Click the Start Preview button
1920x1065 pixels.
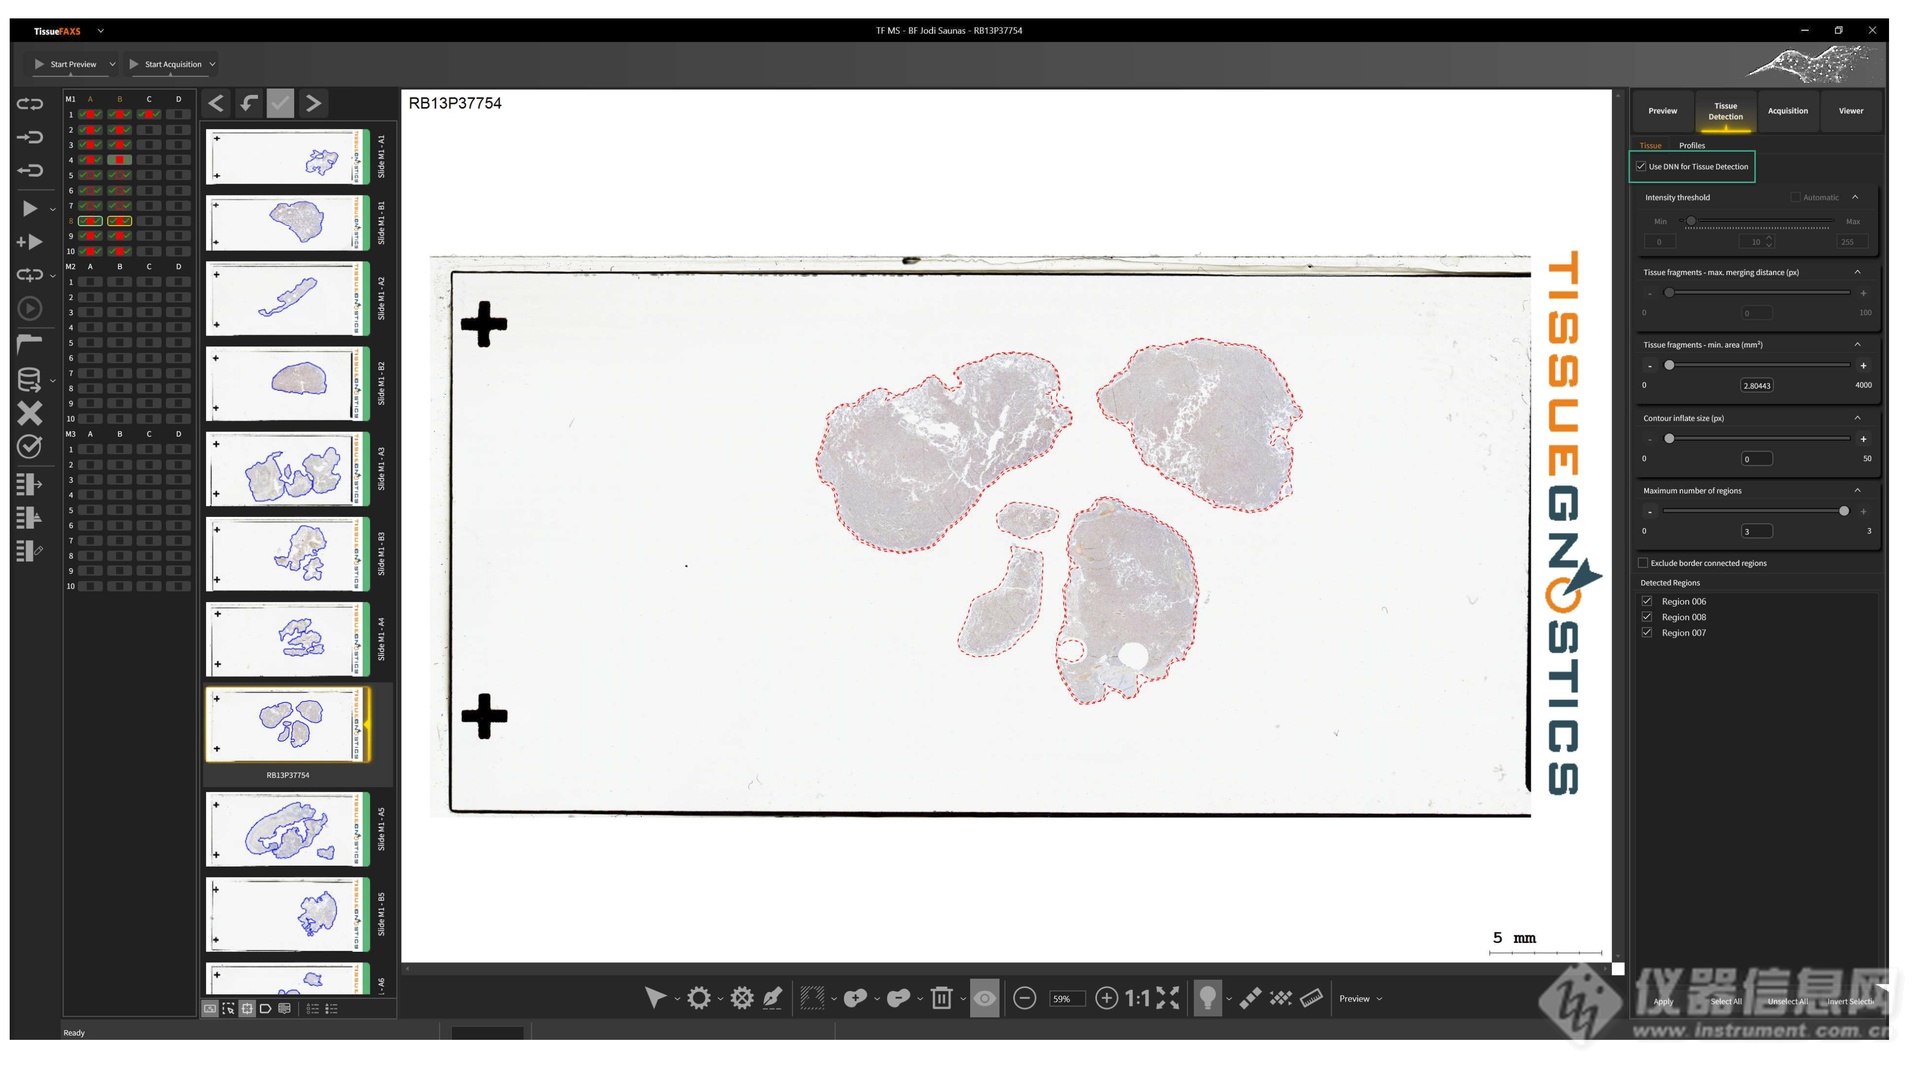66,64
